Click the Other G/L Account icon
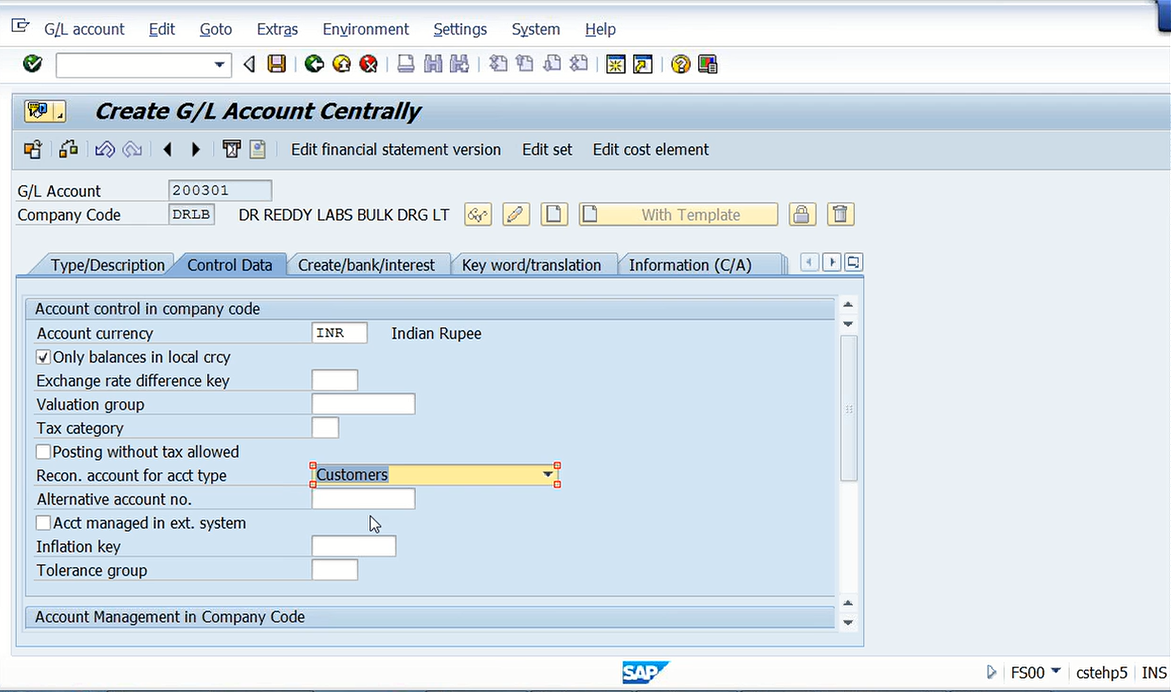The width and height of the screenshot is (1171, 692). click(x=33, y=149)
